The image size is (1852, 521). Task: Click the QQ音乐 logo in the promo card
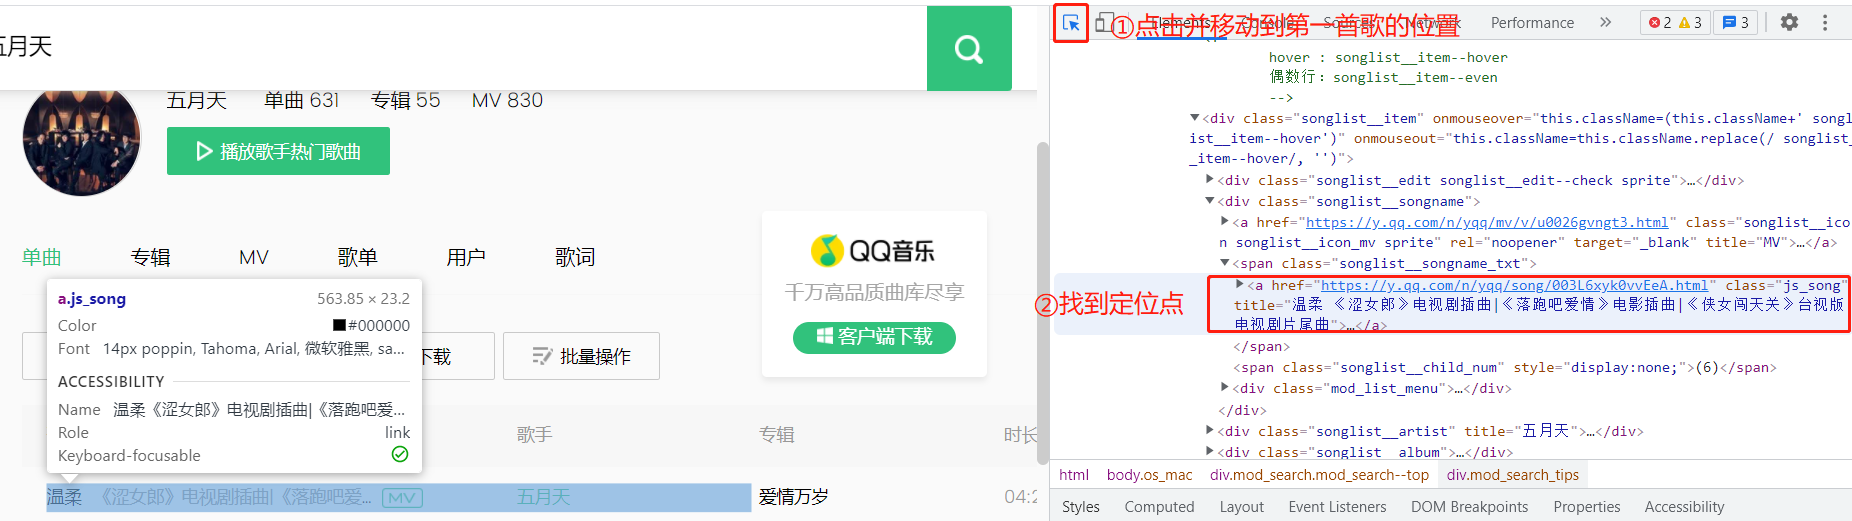(x=873, y=250)
